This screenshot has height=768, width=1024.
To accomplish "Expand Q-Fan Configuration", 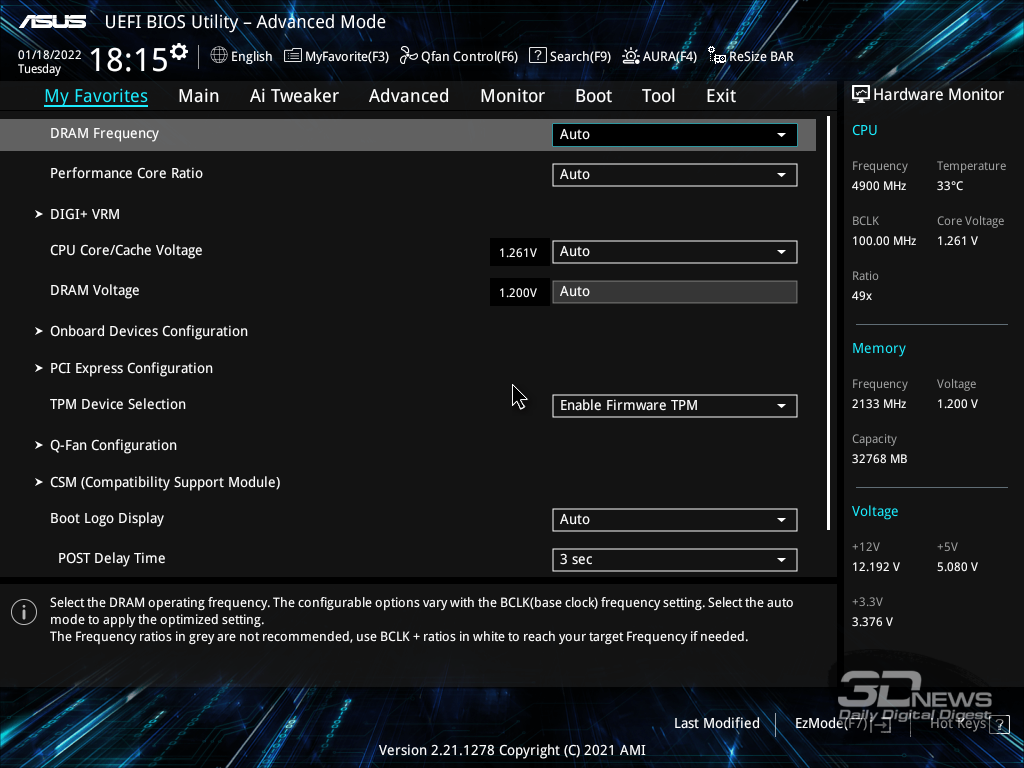I will click(x=113, y=445).
